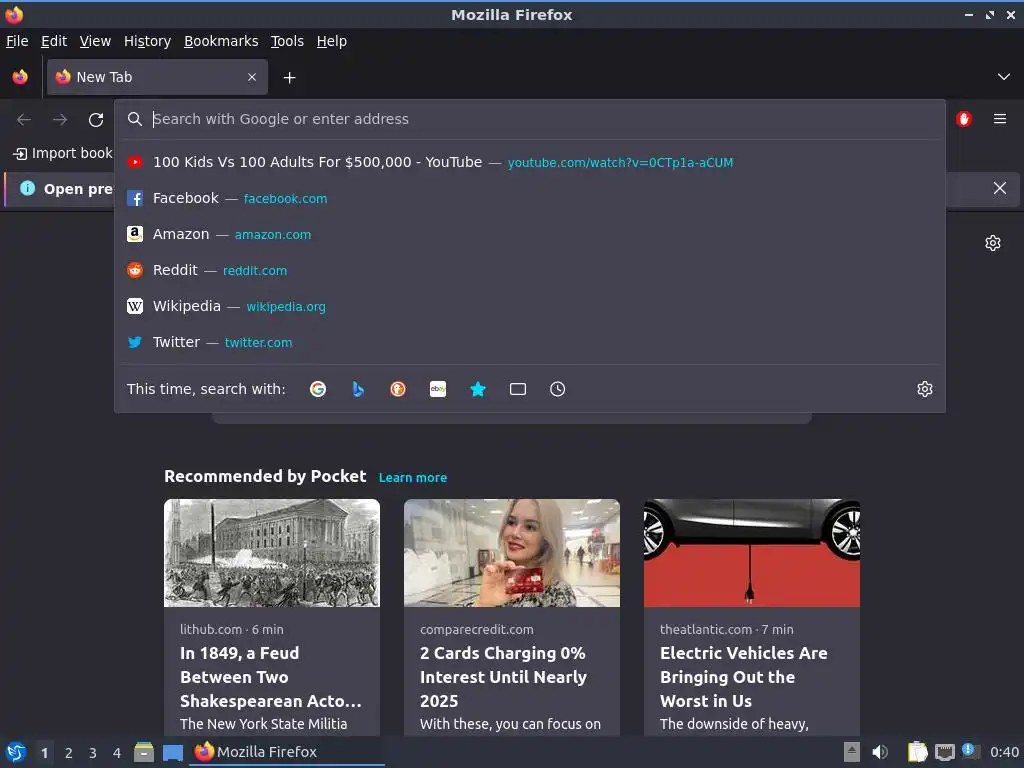Viewport: 1024px width, 768px height.
Task: Click Import bookmarks toolbar button
Action: (x=63, y=153)
